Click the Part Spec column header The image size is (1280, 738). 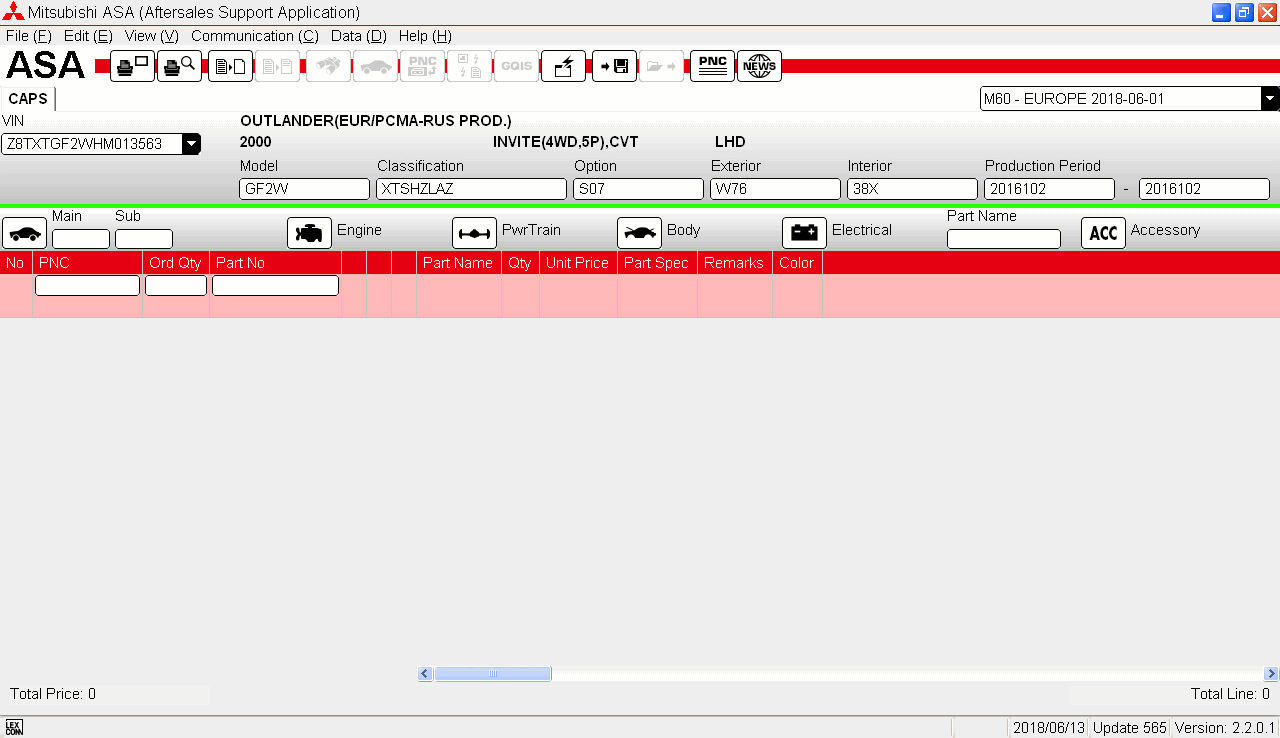pyautogui.click(x=657, y=263)
